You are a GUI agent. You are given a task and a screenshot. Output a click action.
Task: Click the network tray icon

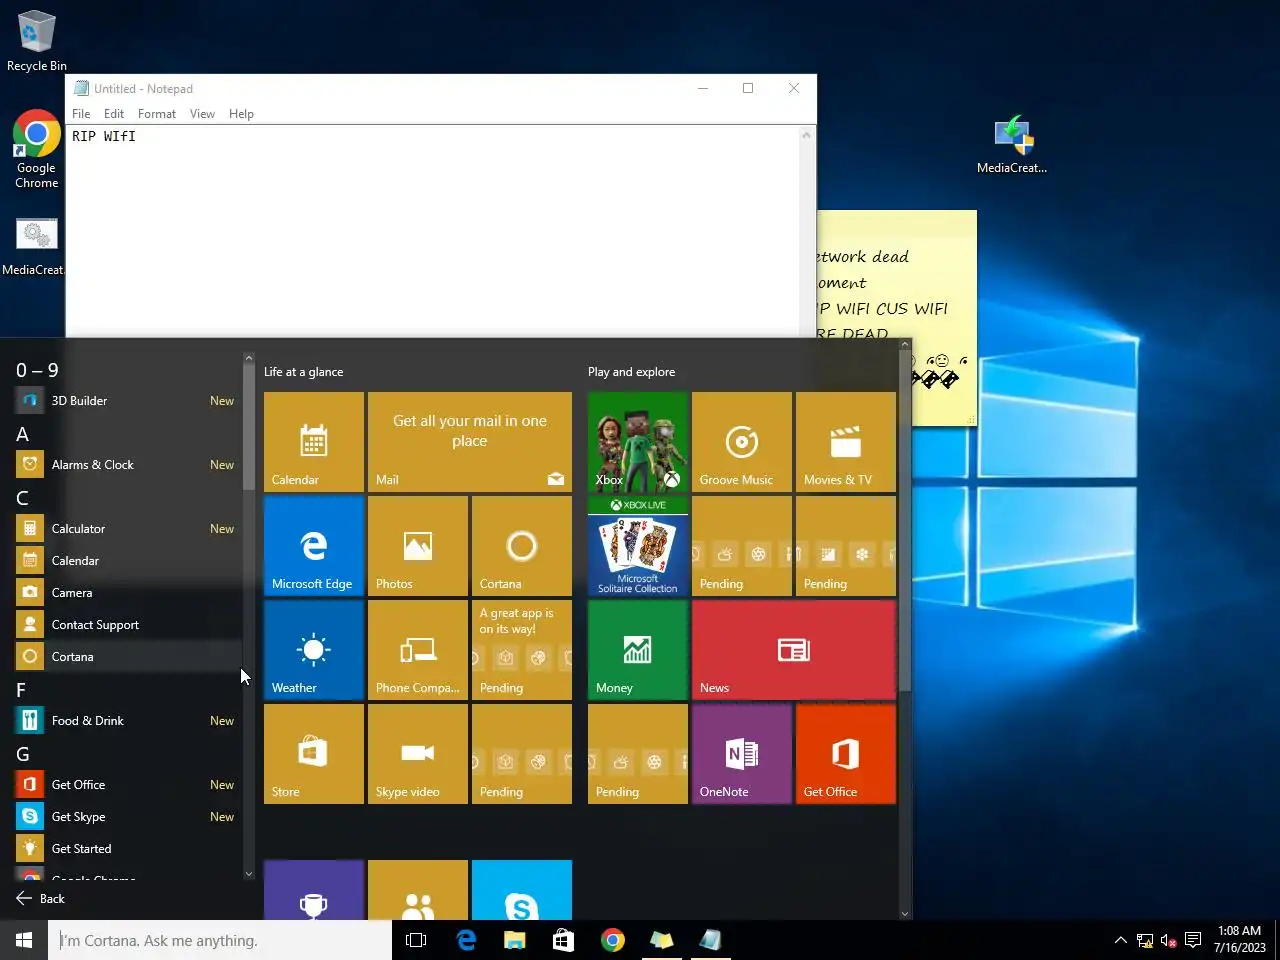coord(1145,940)
